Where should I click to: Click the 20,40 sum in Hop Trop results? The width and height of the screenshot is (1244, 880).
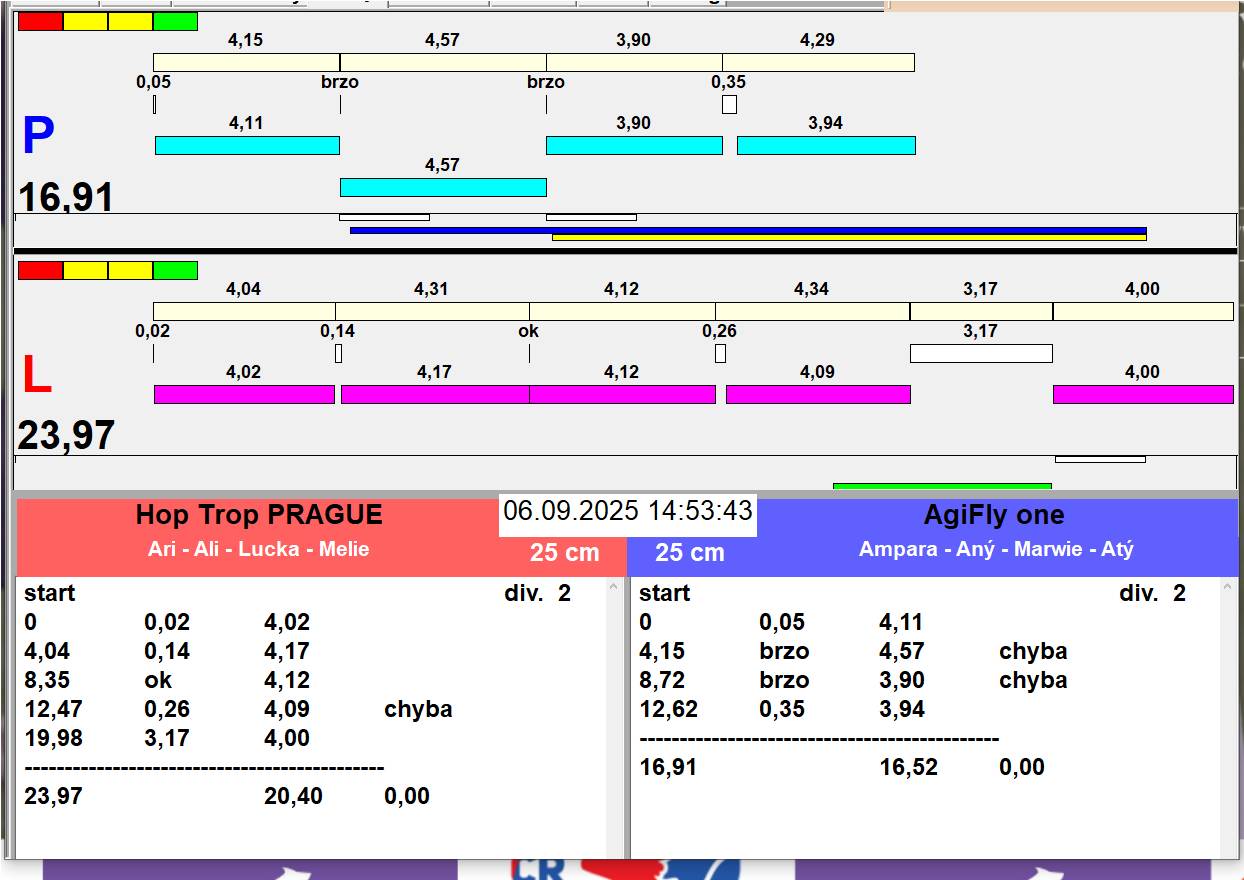point(292,796)
